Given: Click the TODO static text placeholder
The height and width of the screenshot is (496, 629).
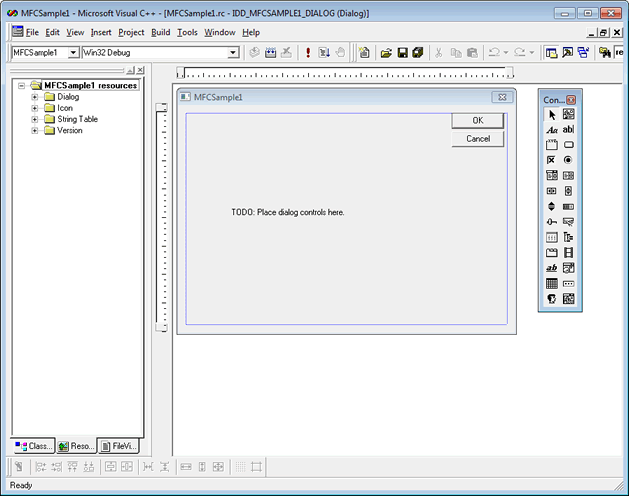Looking at the screenshot, I should coord(287,212).
